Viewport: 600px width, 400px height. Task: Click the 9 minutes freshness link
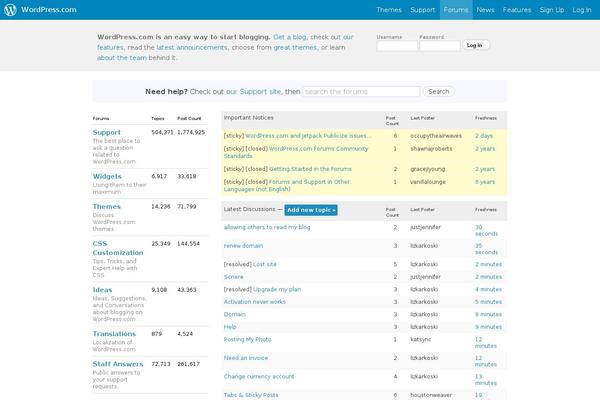[488, 327]
